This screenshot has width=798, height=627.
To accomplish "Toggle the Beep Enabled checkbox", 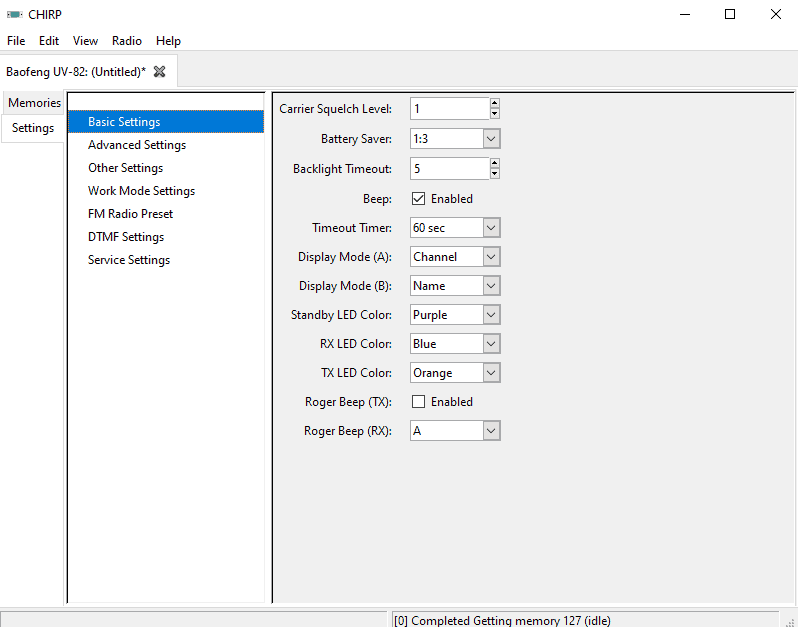I will (418, 198).
